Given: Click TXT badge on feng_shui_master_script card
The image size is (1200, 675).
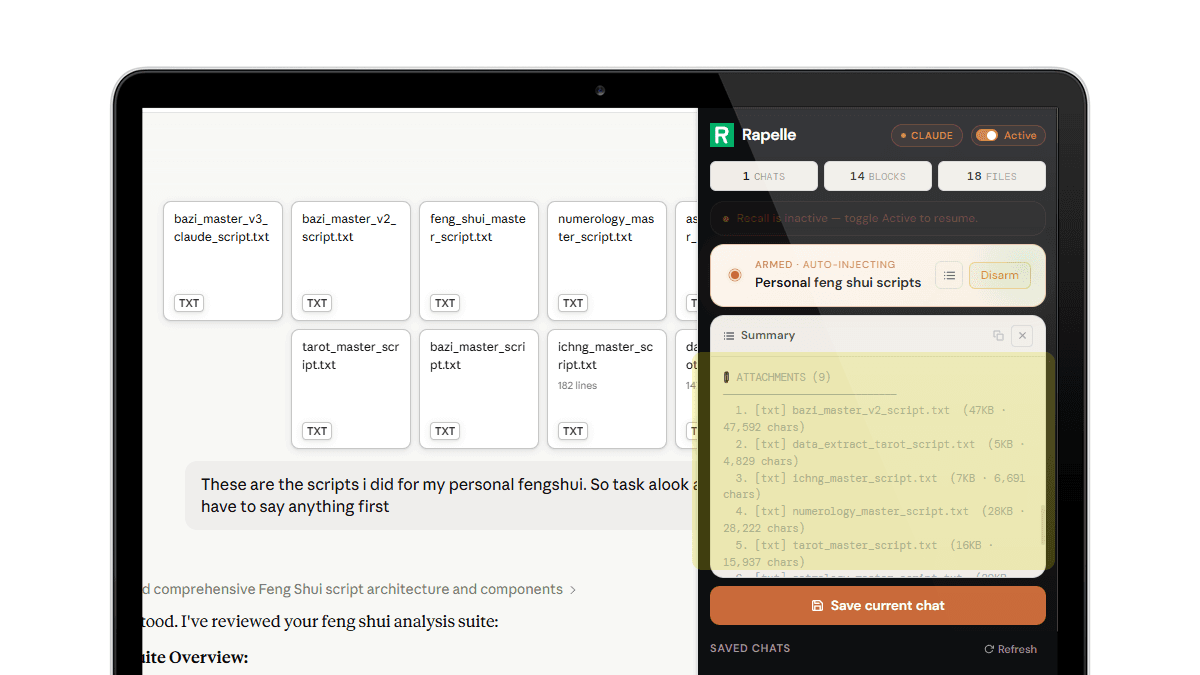Looking at the screenshot, I should tap(445, 303).
